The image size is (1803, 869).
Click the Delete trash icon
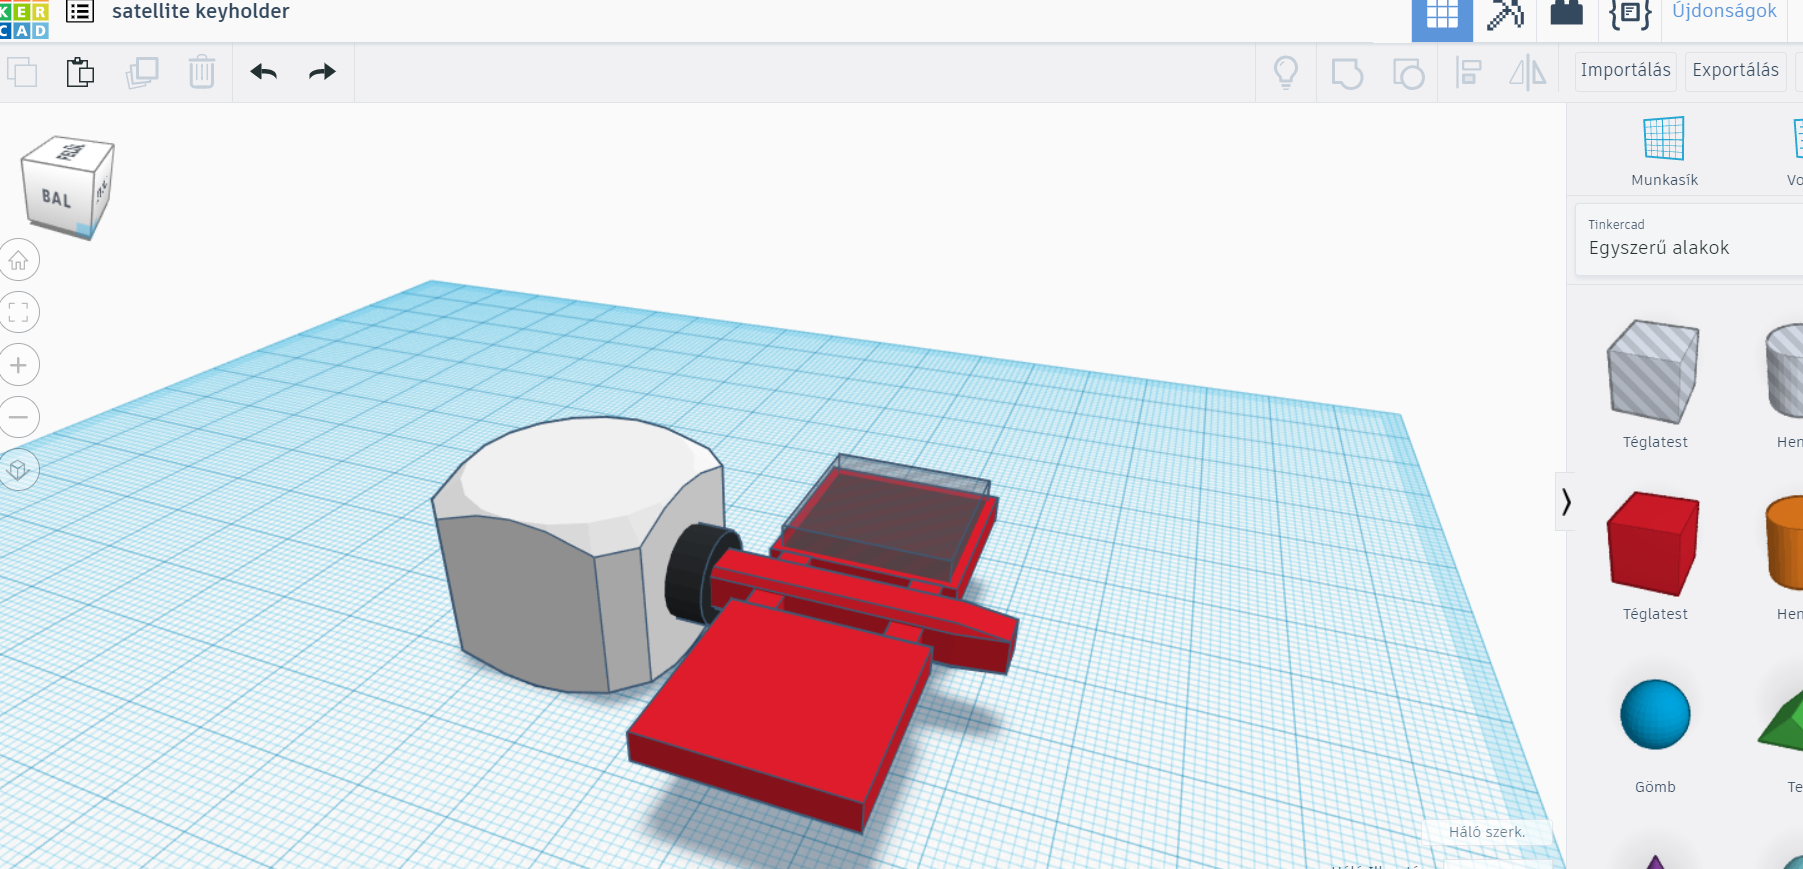pyautogui.click(x=202, y=73)
